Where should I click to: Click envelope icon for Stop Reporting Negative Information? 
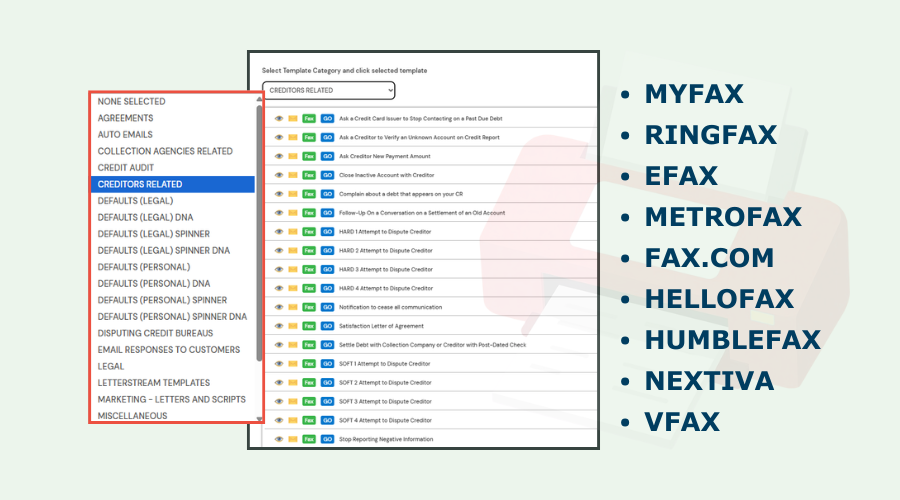click(x=293, y=439)
